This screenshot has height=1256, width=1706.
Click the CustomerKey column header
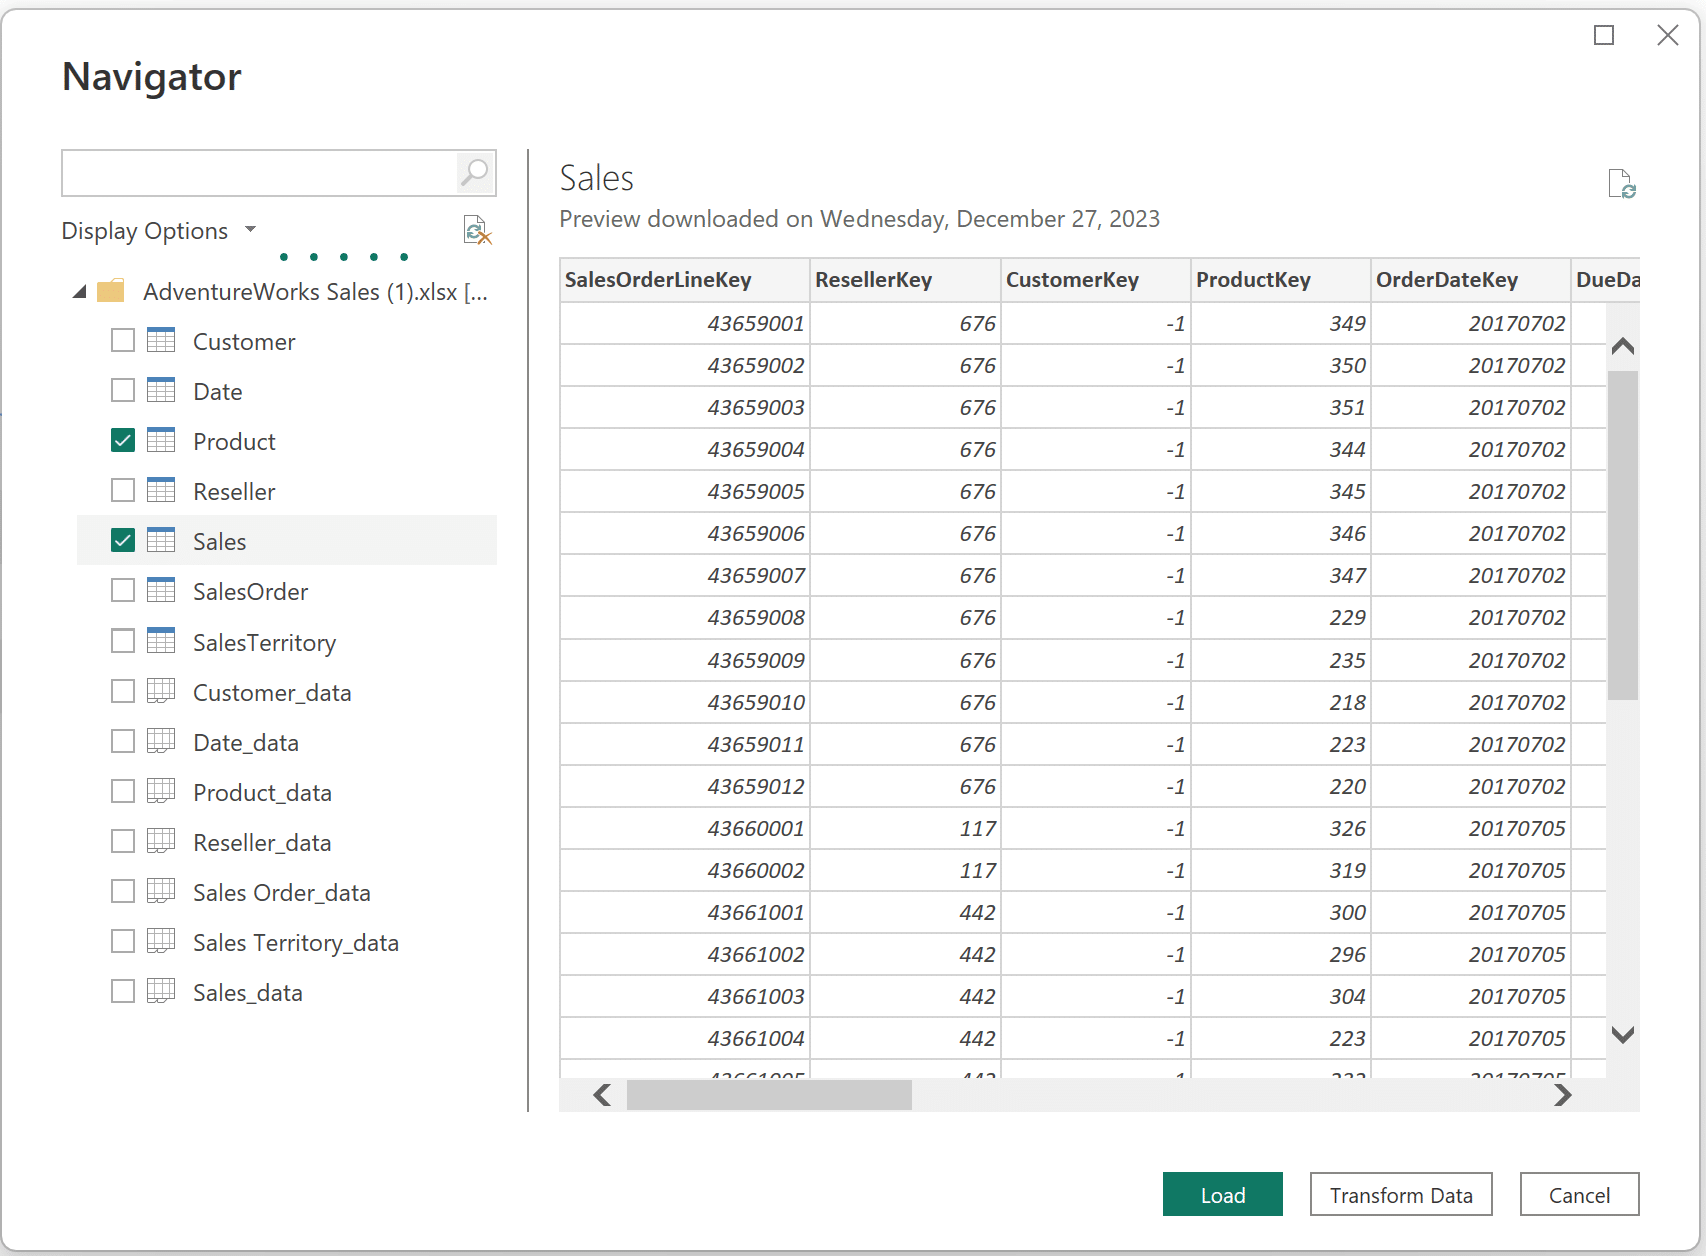pos(1096,280)
